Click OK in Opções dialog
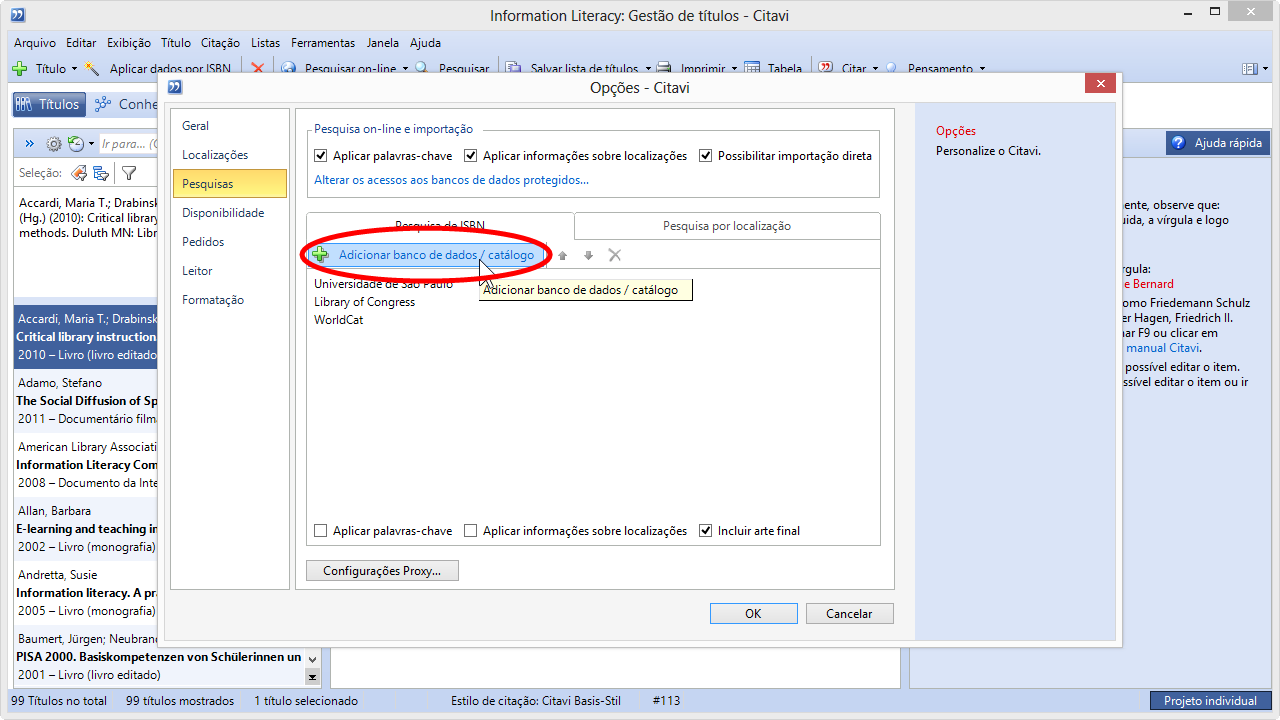 [x=753, y=614]
